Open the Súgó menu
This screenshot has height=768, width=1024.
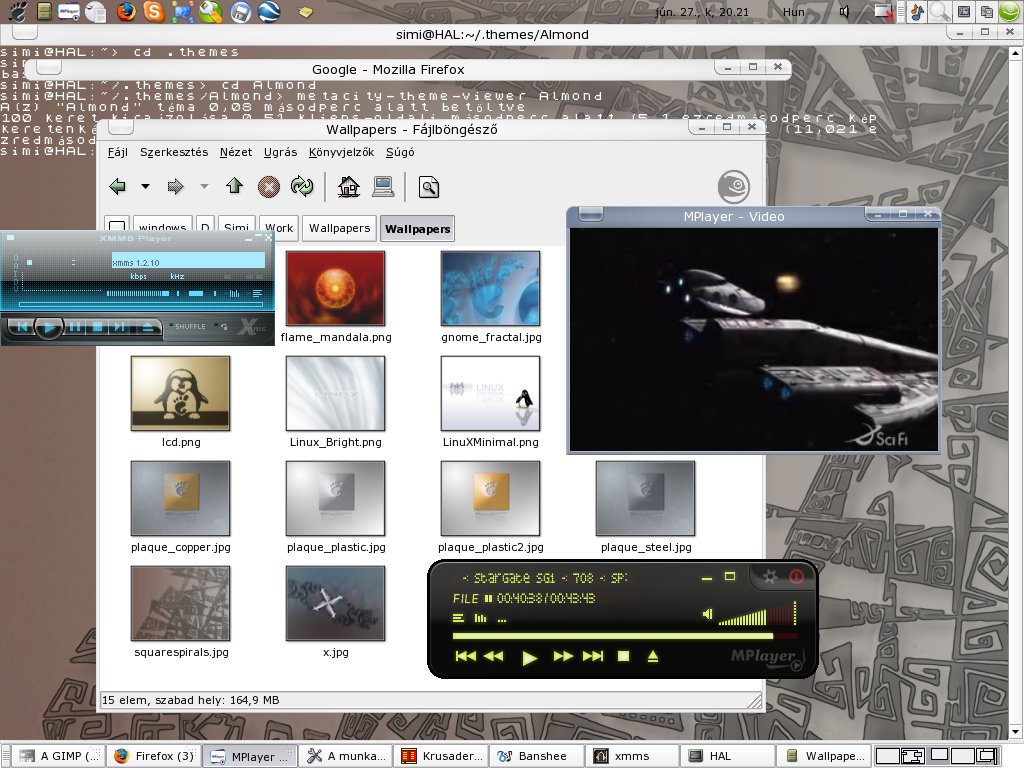click(400, 152)
